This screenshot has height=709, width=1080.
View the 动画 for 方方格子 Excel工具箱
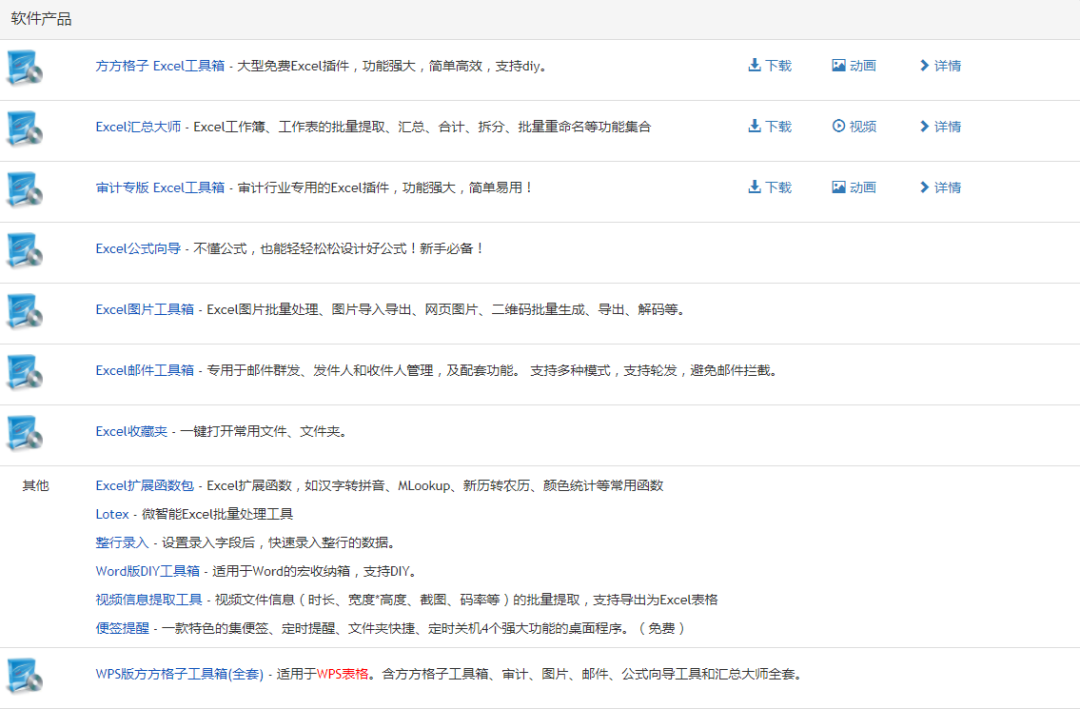coord(854,66)
